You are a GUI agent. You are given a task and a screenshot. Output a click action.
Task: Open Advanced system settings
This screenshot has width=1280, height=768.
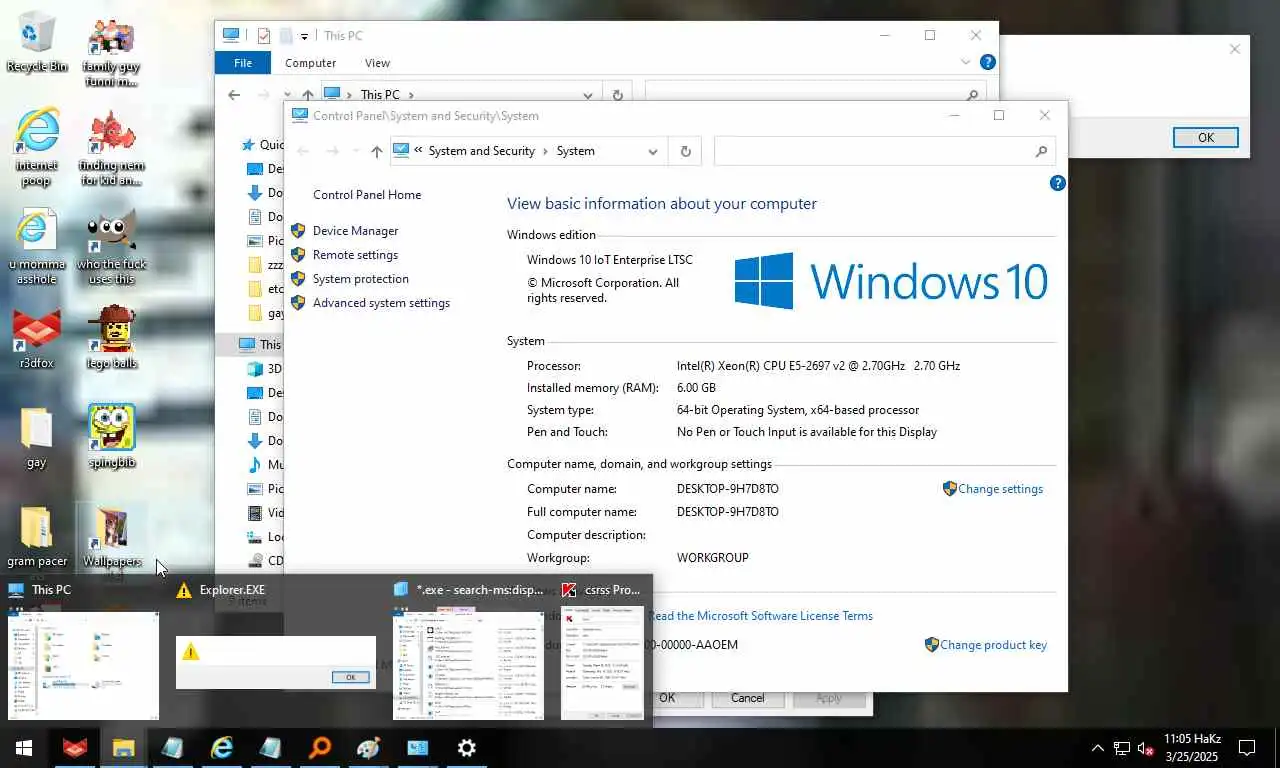tap(381, 303)
